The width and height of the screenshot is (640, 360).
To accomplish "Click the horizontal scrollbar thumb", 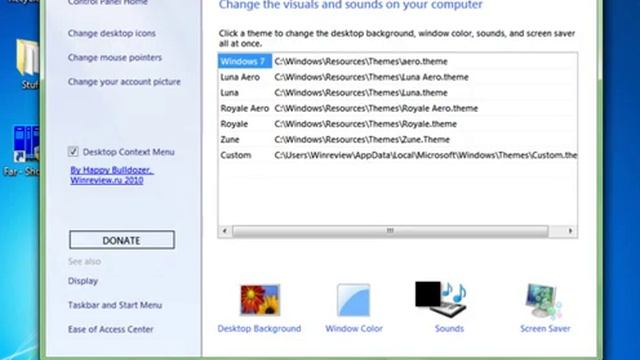I will (x=390, y=231).
